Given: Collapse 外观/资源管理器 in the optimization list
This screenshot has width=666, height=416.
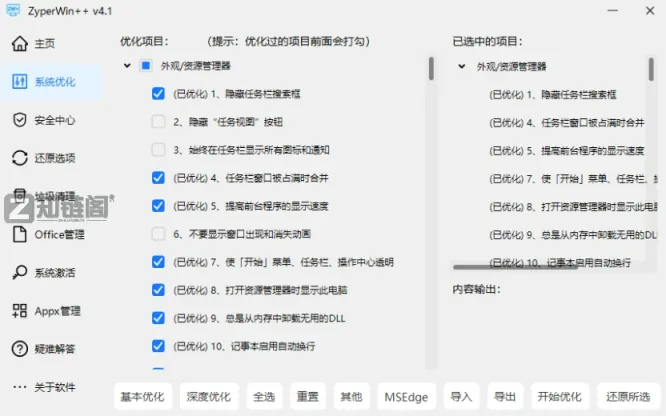Looking at the screenshot, I should (127, 65).
